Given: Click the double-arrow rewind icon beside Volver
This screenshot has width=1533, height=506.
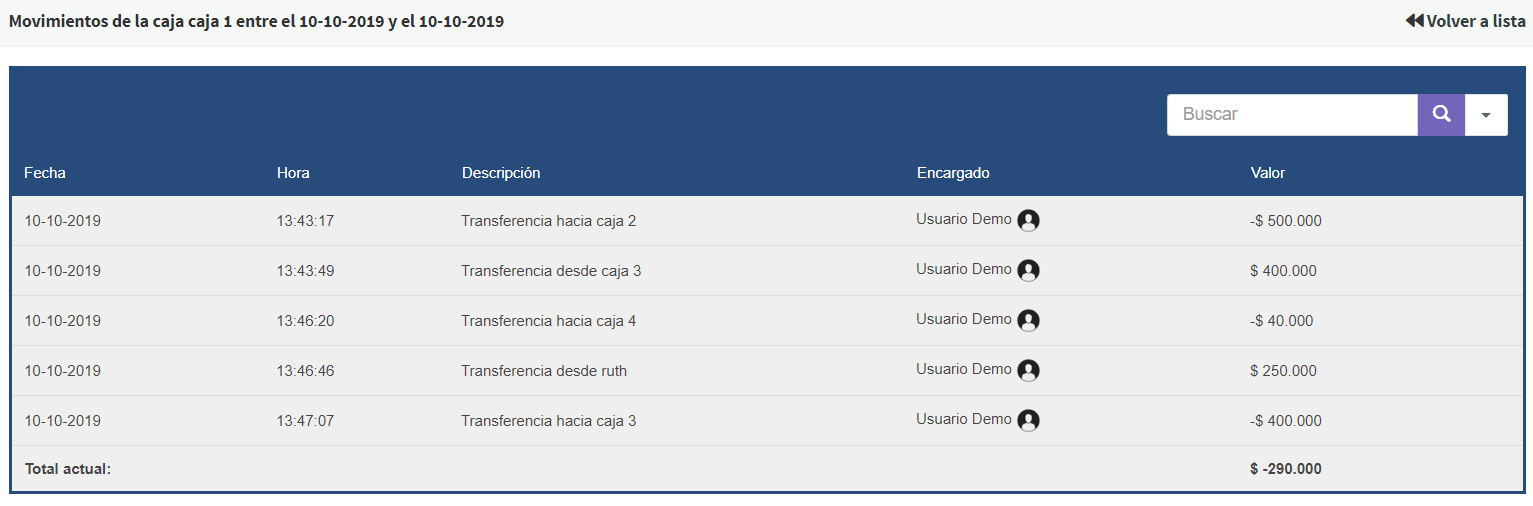Looking at the screenshot, I should [1414, 21].
